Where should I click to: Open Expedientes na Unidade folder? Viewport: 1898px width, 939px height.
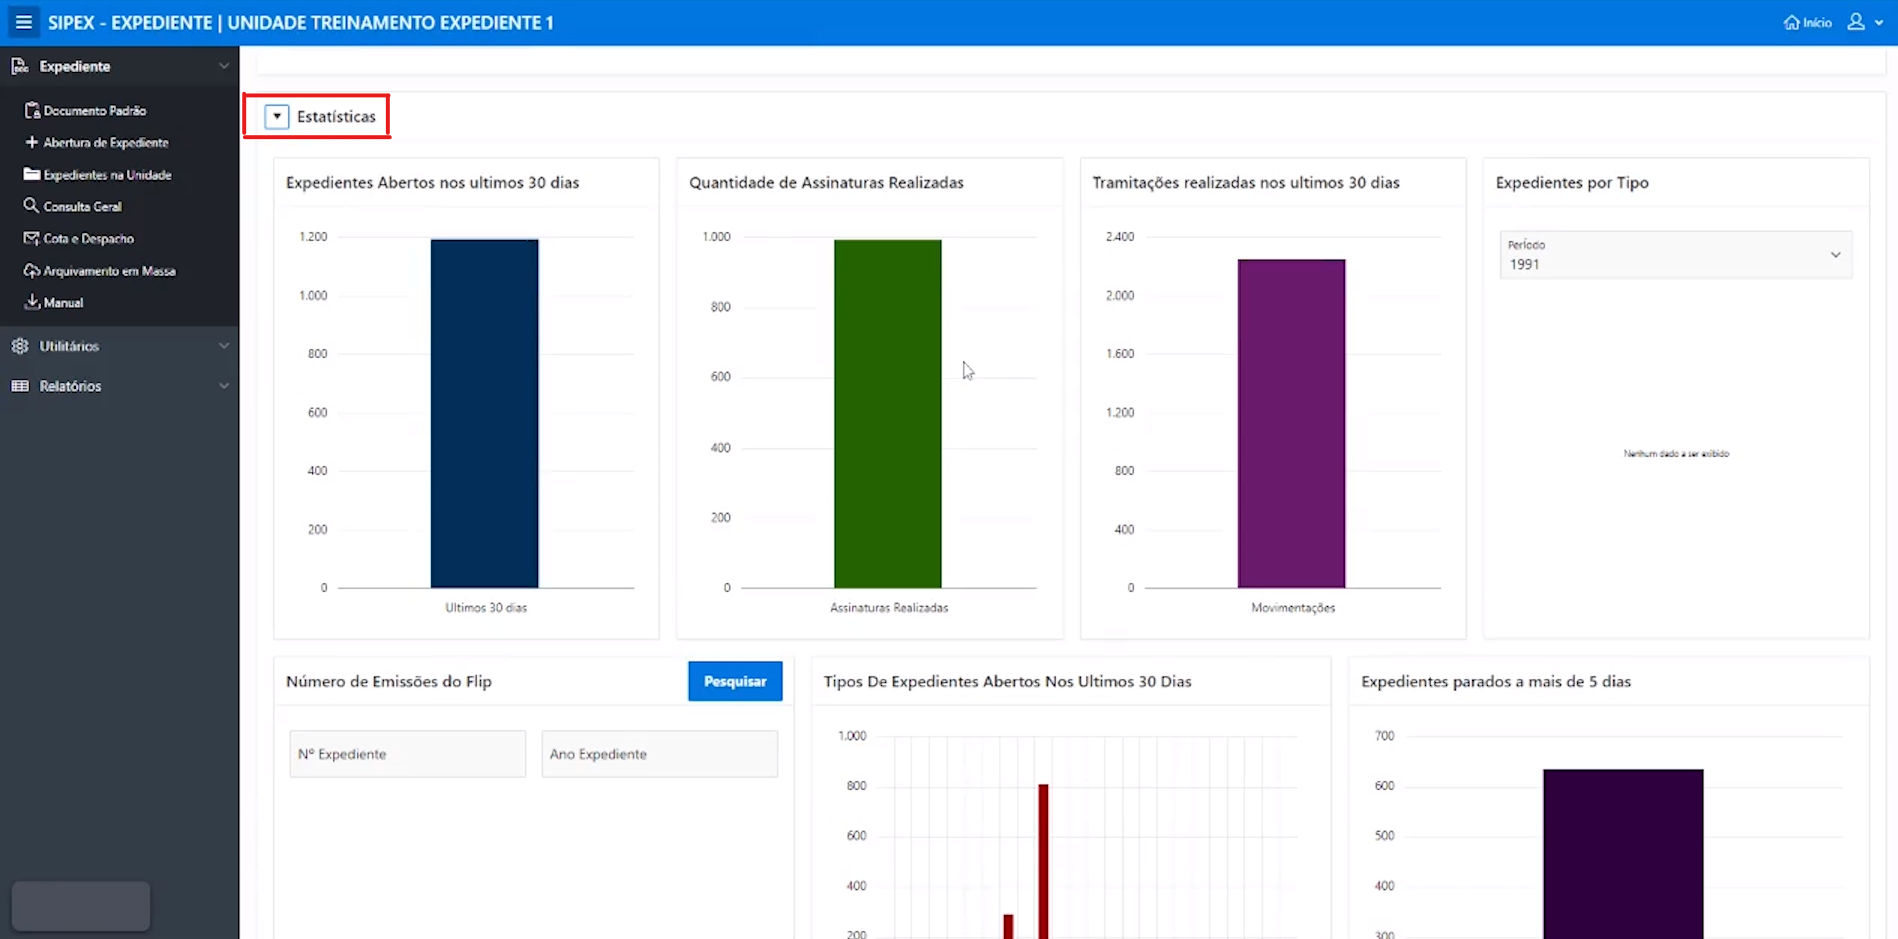click(107, 175)
